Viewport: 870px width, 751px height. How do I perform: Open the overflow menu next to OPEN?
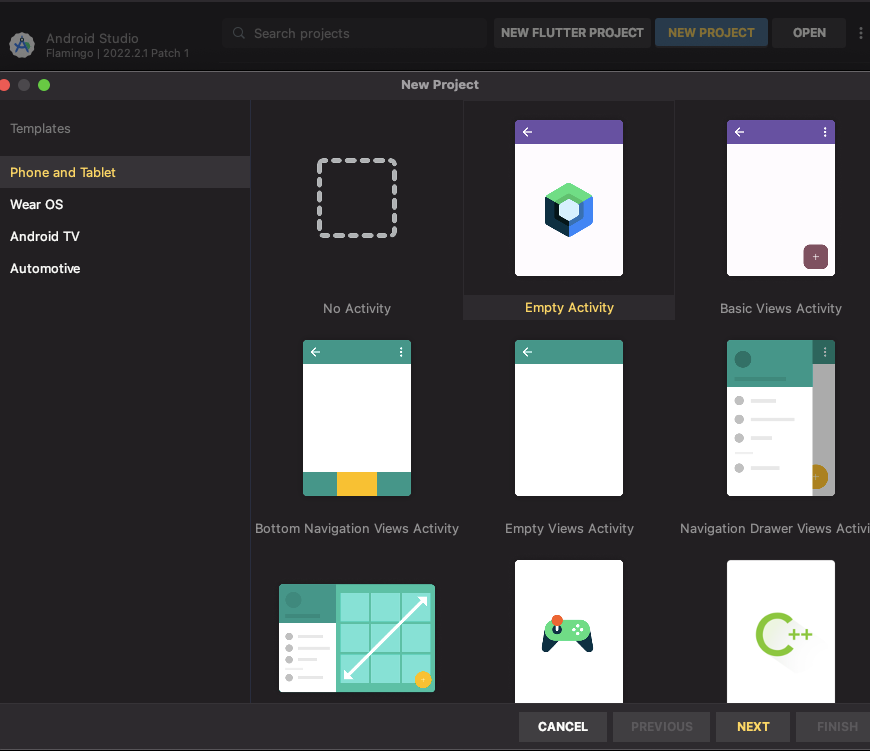(861, 32)
